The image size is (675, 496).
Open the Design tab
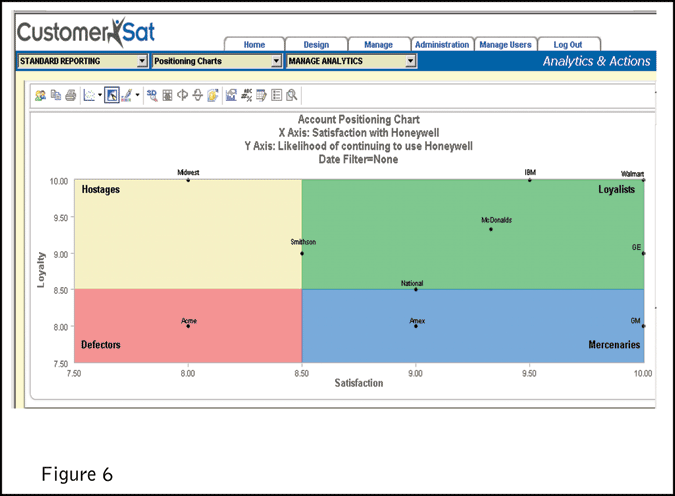click(x=316, y=45)
